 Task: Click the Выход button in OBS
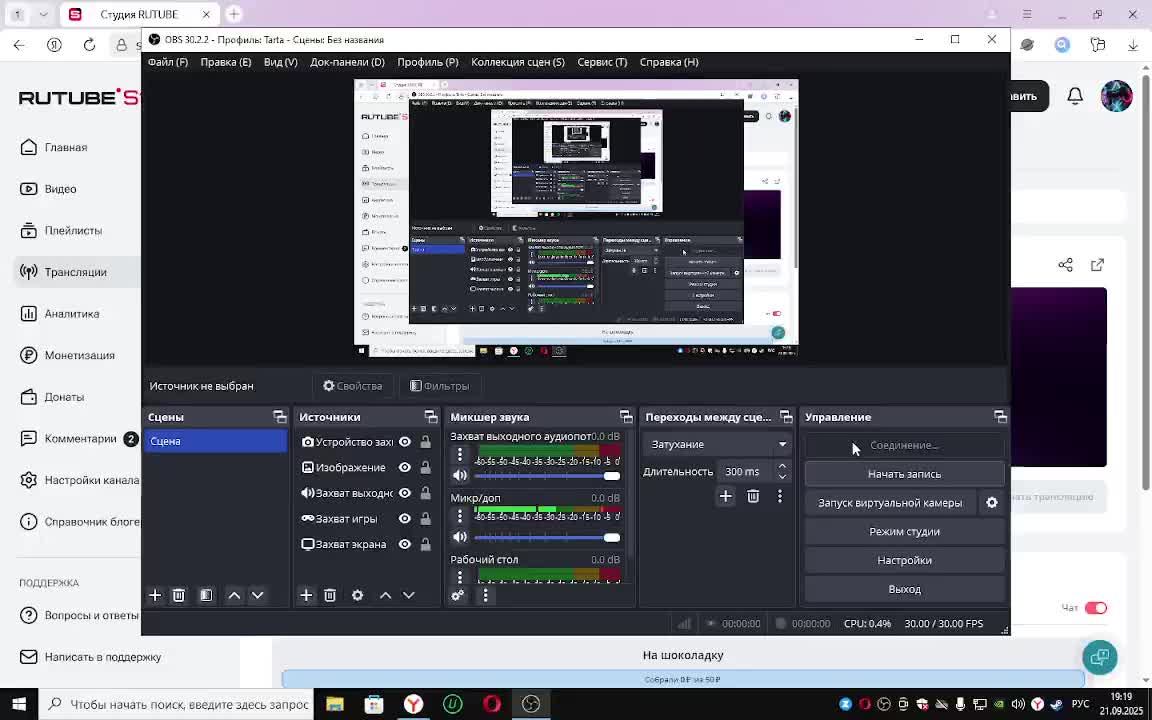click(x=904, y=589)
